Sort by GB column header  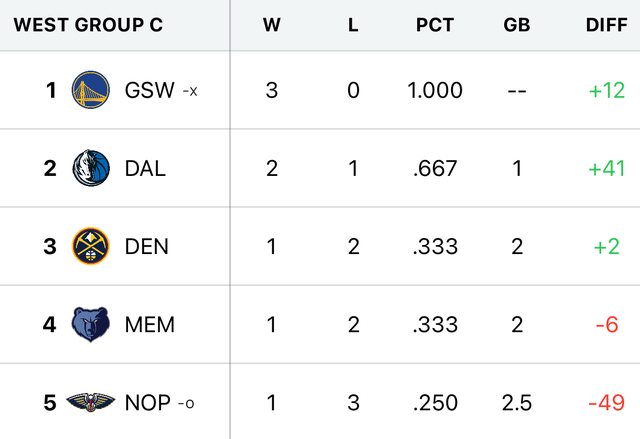point(517,25)
